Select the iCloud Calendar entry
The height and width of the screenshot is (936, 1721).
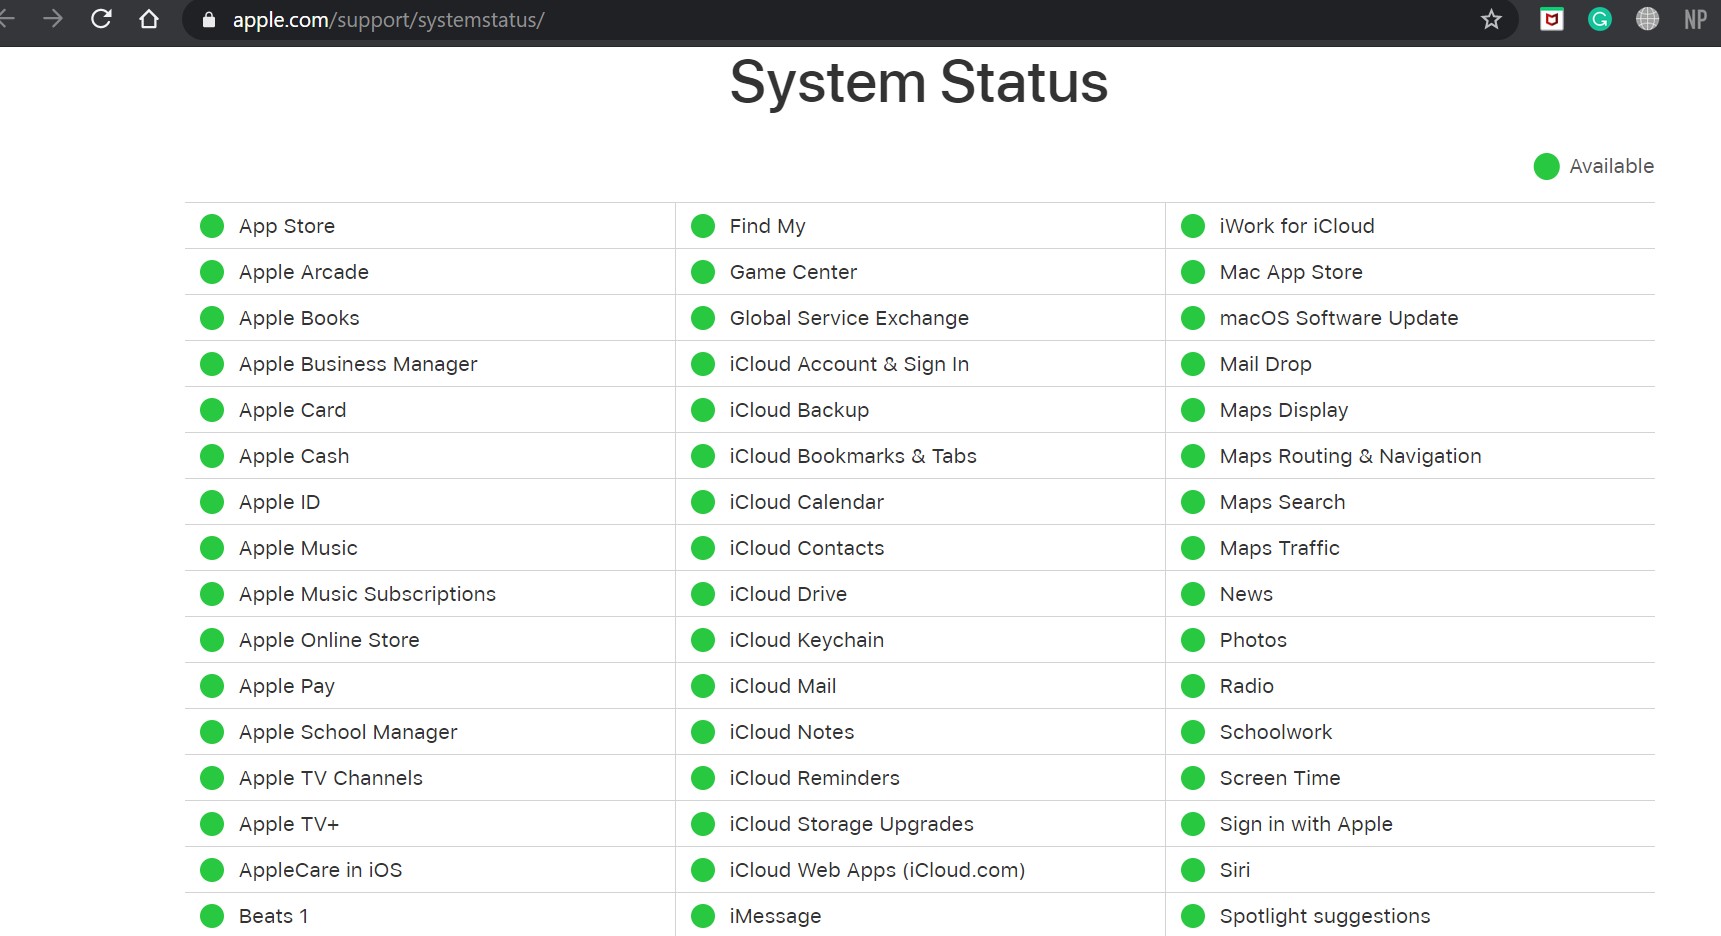tap(807, 502)
